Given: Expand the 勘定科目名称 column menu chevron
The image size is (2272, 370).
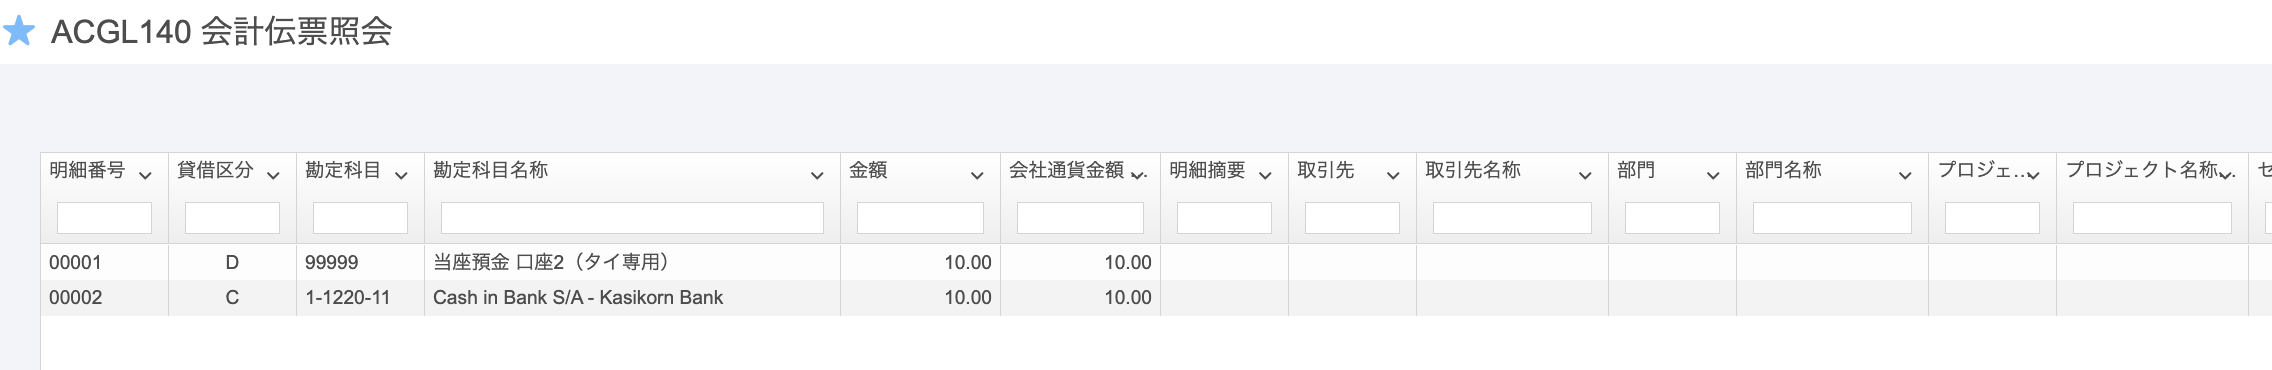Looking at the screenshot, I should (x=817, y=175).
